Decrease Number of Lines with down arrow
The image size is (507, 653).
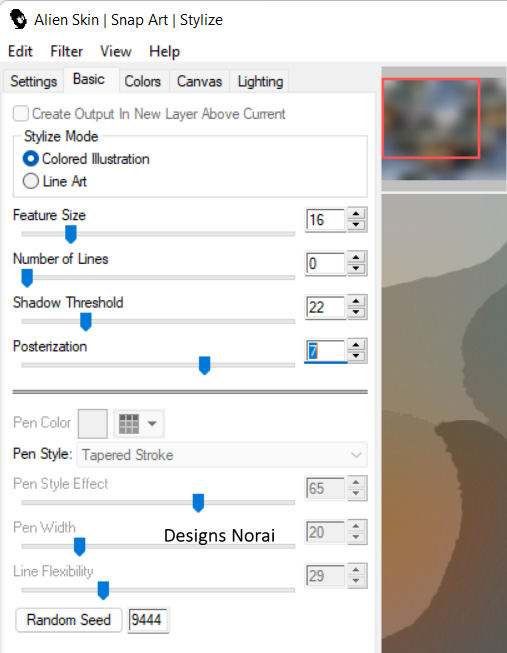[x=356, y=269]
